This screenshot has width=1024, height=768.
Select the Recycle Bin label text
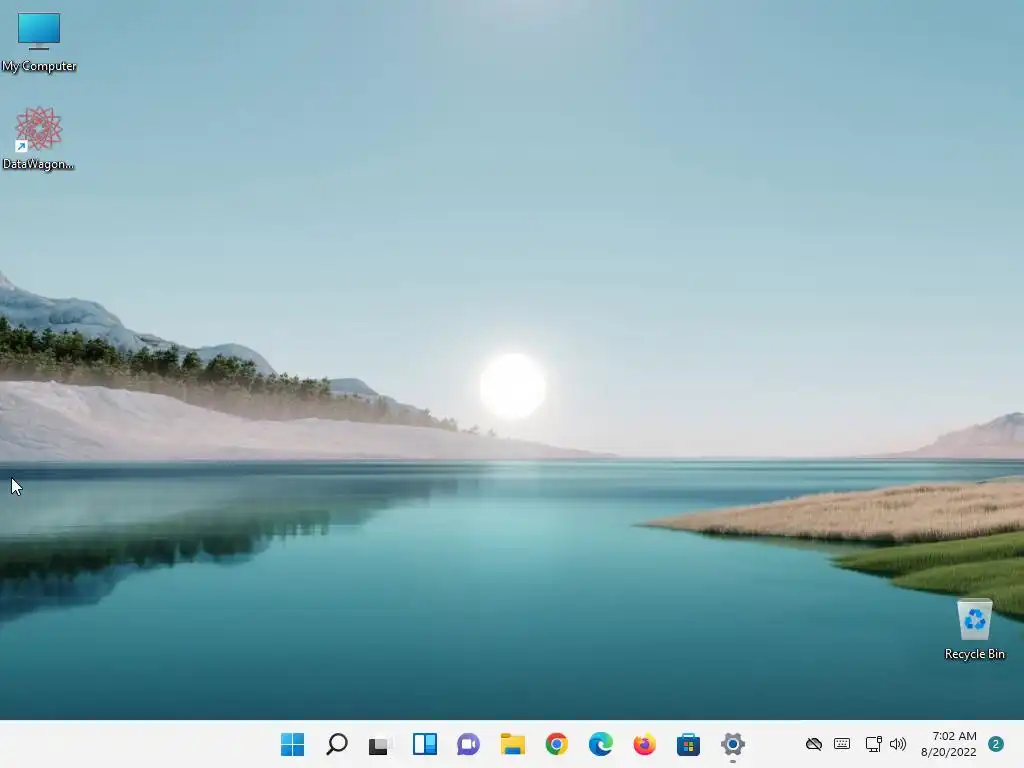point(974,654)
